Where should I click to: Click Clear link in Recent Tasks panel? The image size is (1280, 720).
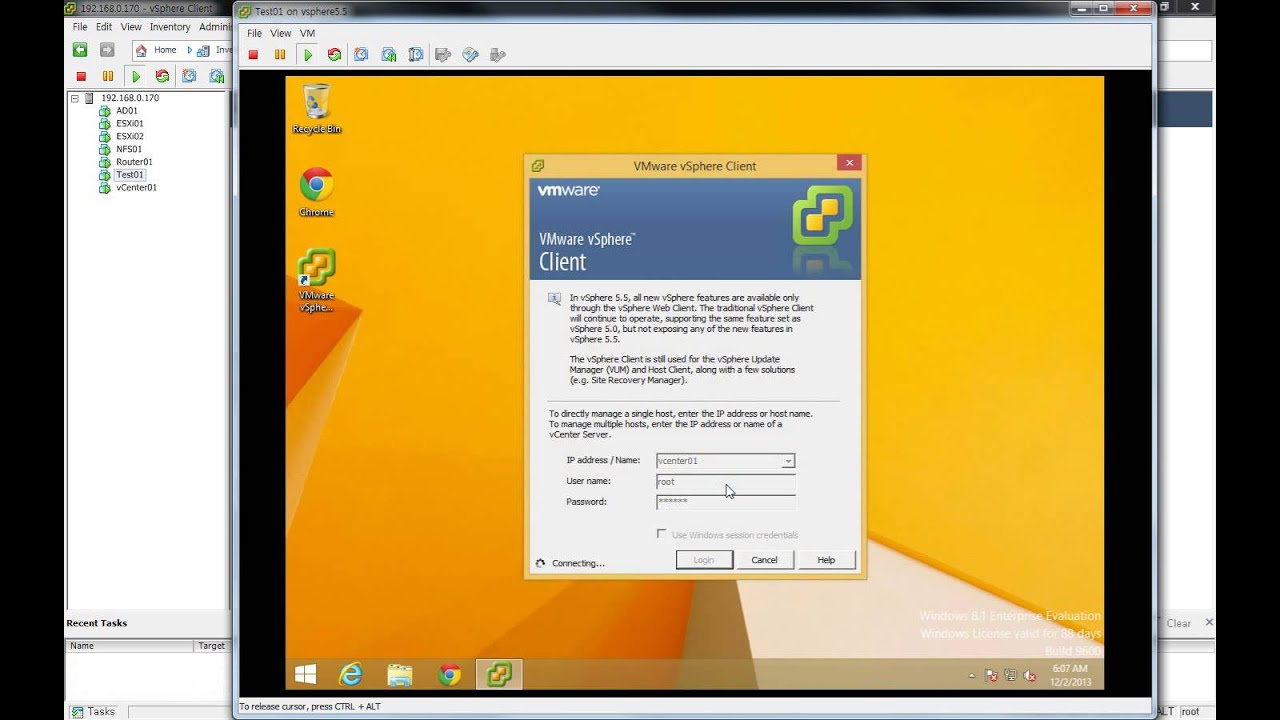click(x=1179, y=623)
